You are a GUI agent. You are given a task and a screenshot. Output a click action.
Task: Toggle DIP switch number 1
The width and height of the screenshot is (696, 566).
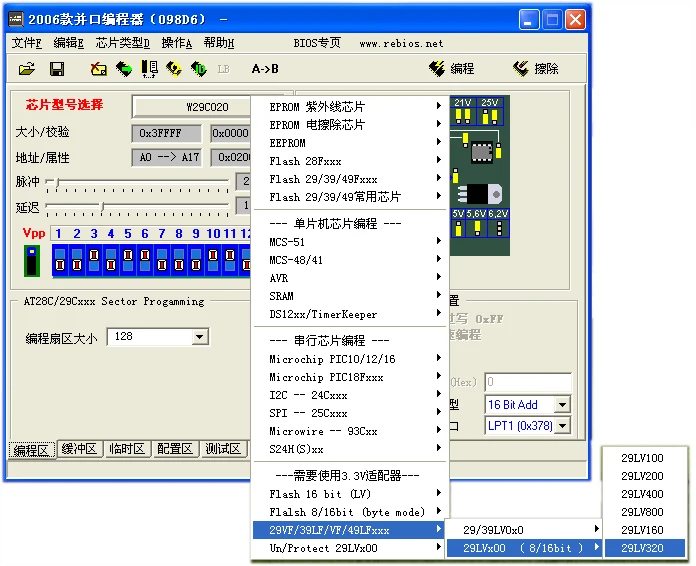coord(60,260)
